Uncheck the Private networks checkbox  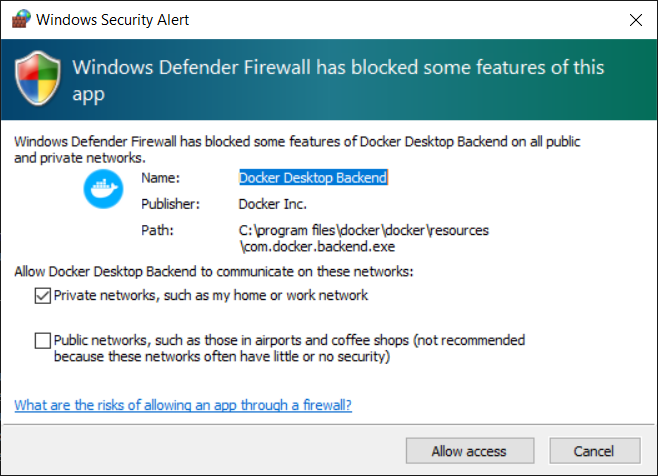(x=42, y=295)
